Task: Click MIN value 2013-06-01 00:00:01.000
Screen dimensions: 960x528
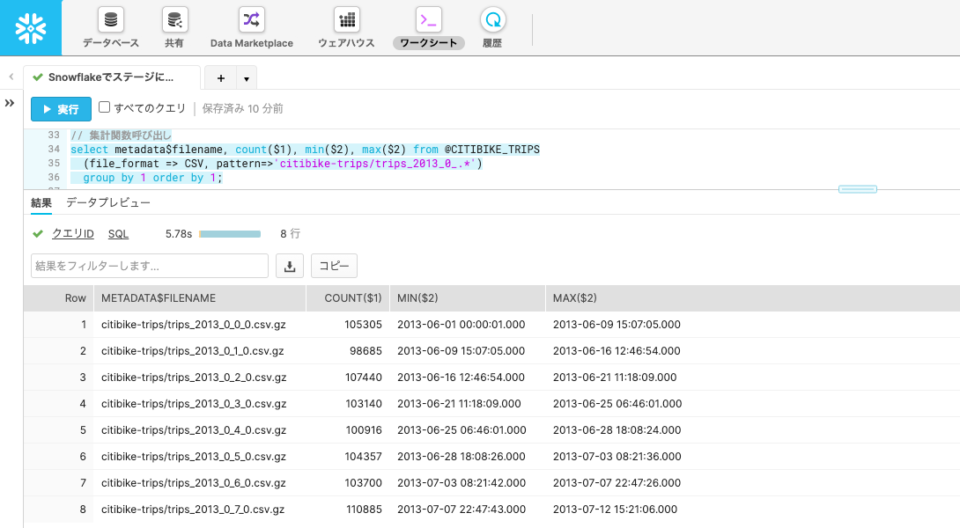Action: tap(461, 325)
